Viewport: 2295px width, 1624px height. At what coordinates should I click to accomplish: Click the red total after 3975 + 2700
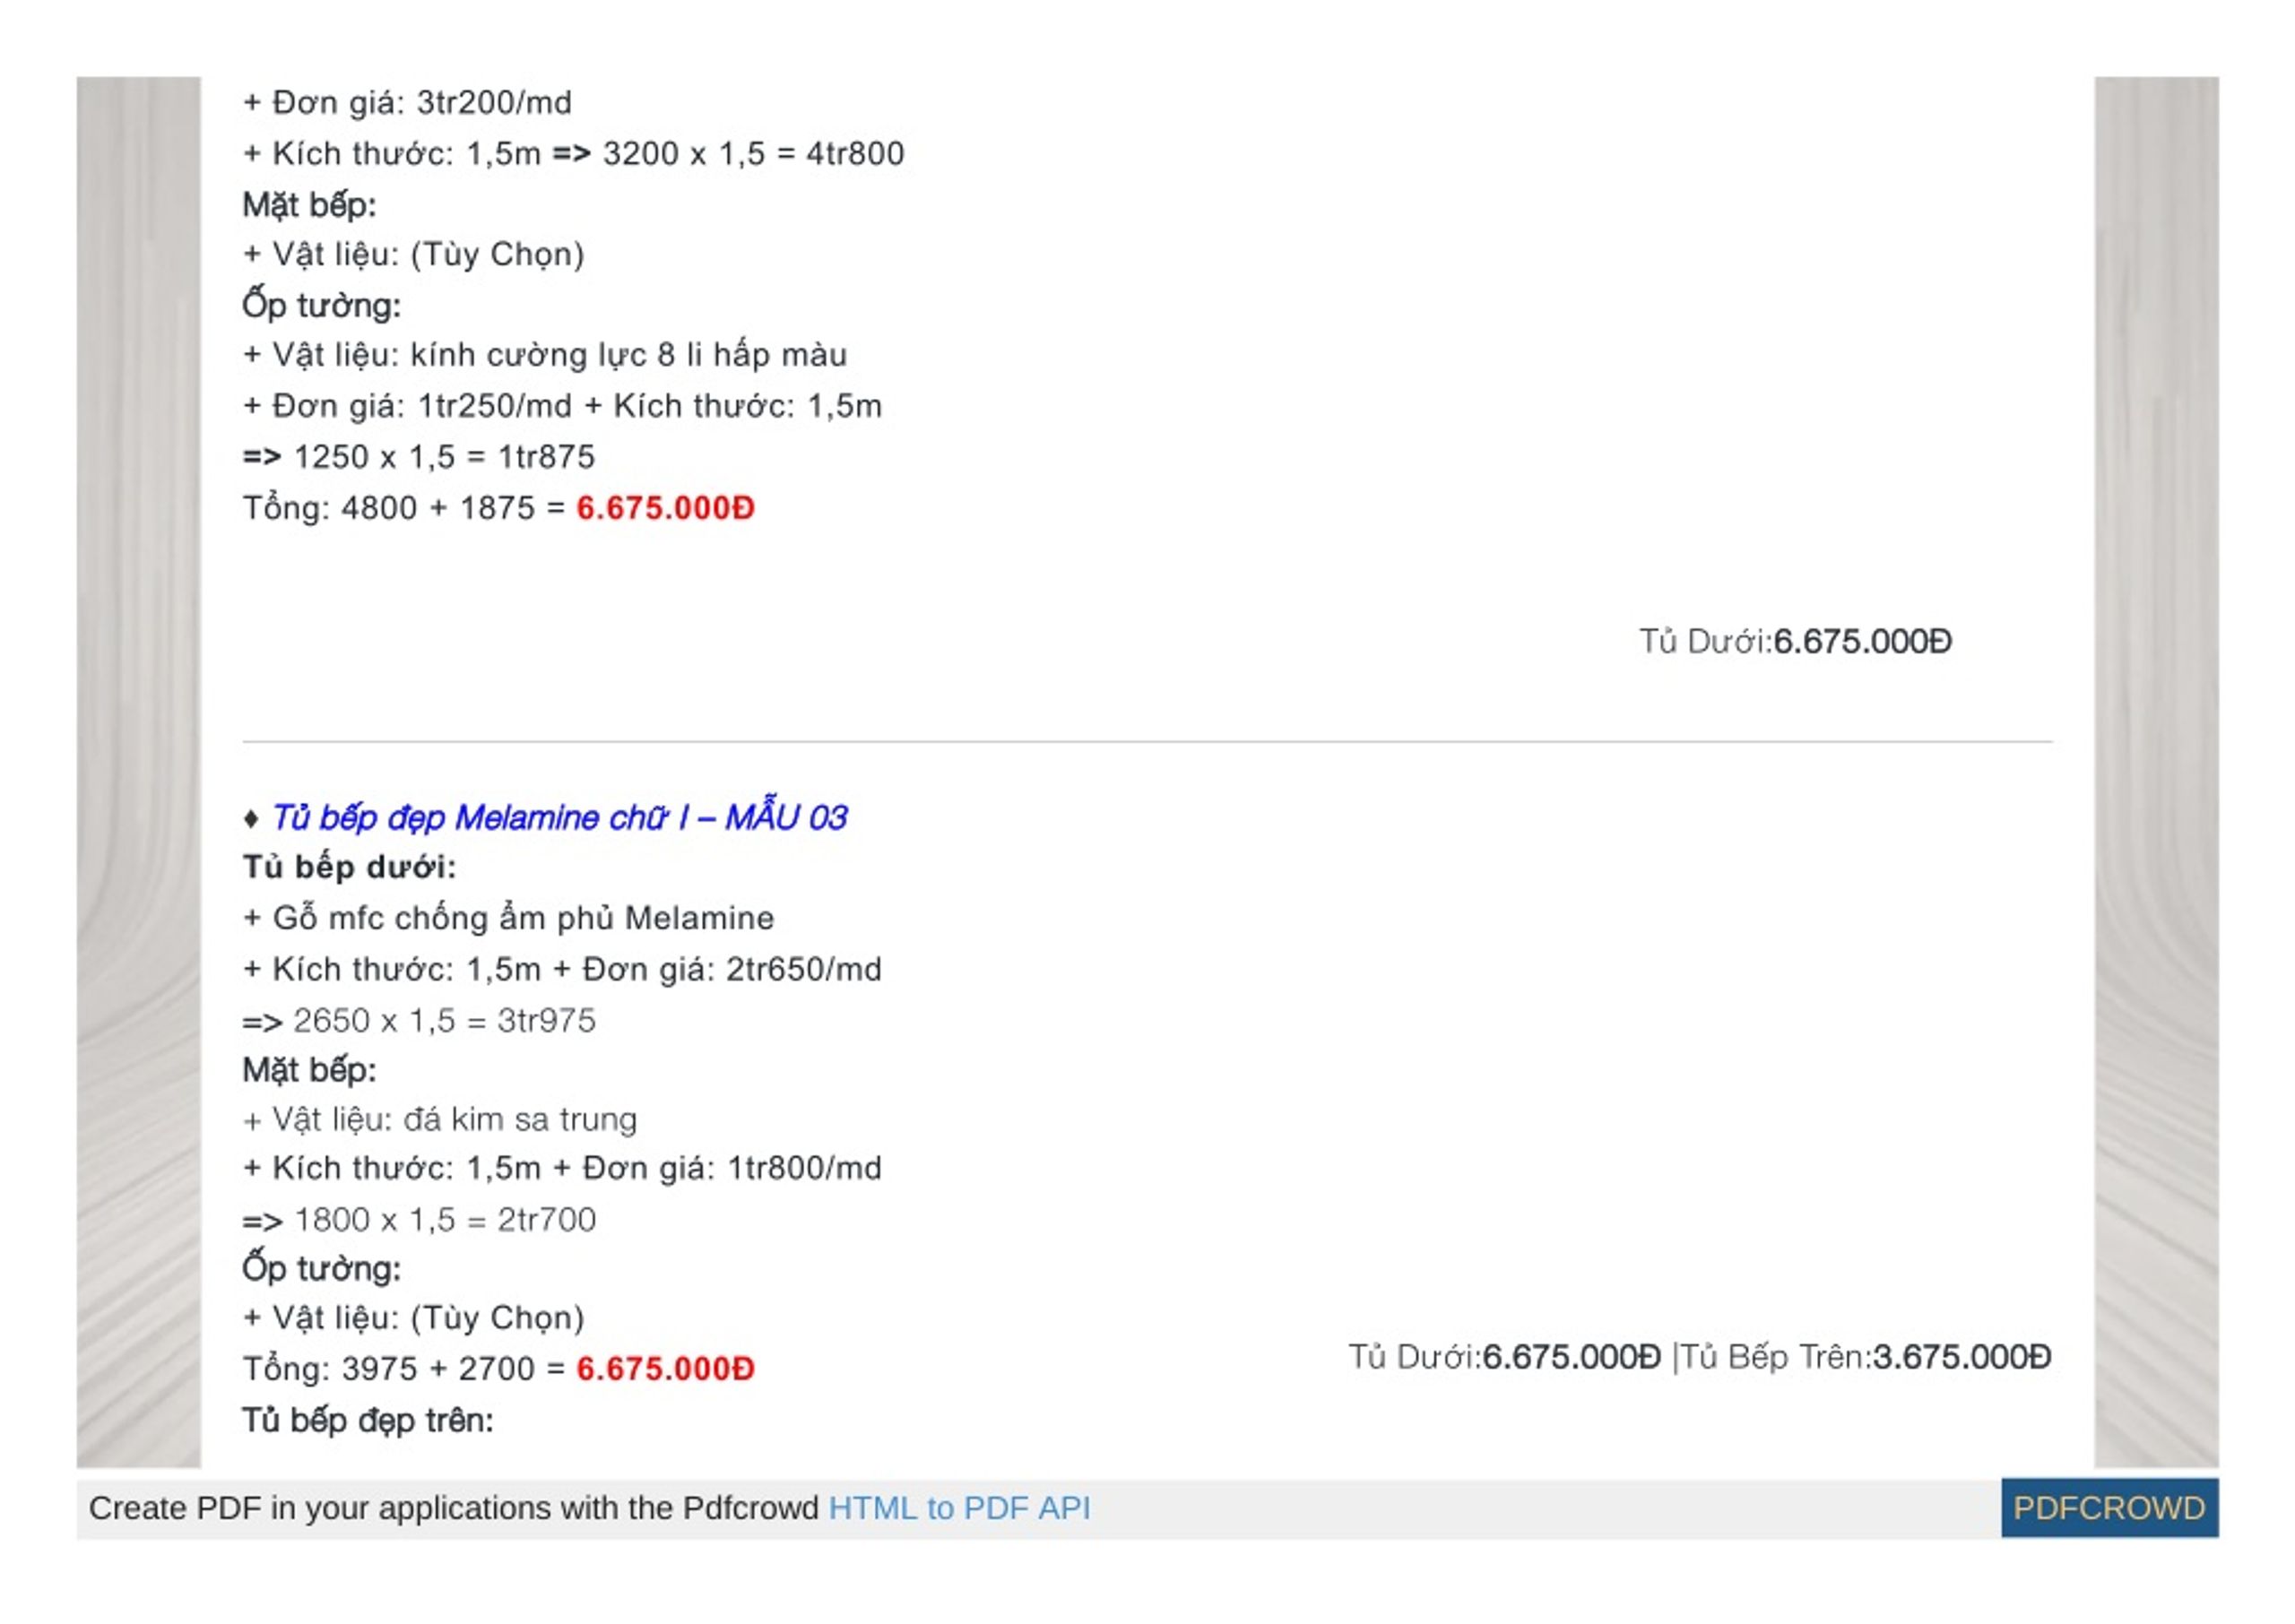pyautogui.click(x=665, y=1368)
